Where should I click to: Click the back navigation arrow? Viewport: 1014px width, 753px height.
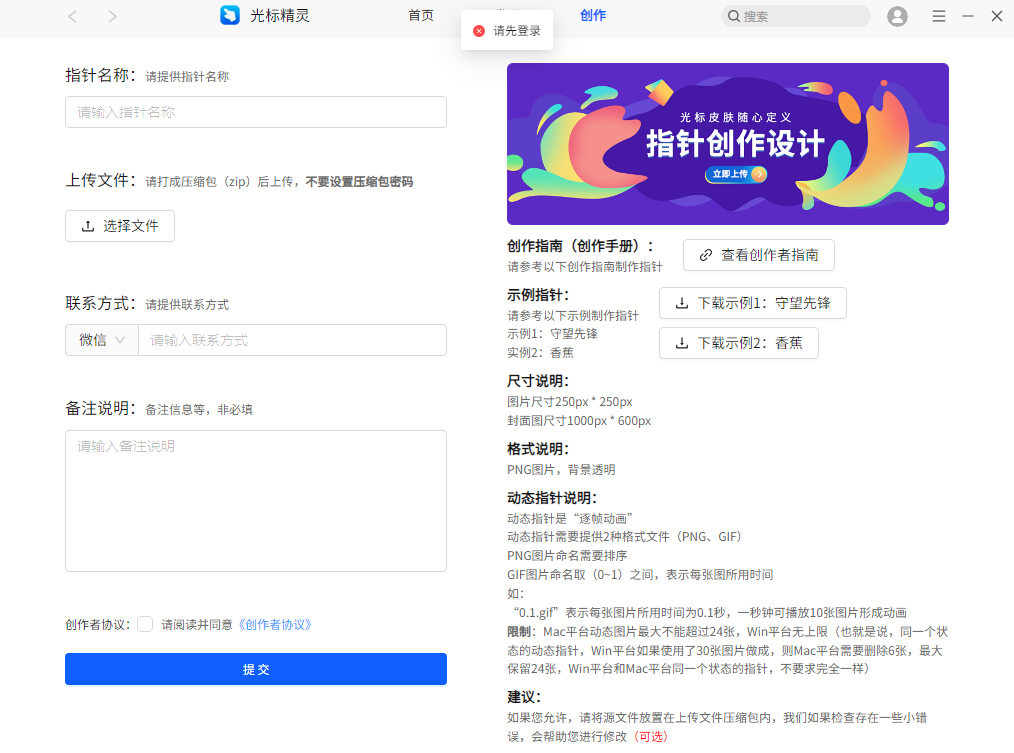click(x=72, y=16)
